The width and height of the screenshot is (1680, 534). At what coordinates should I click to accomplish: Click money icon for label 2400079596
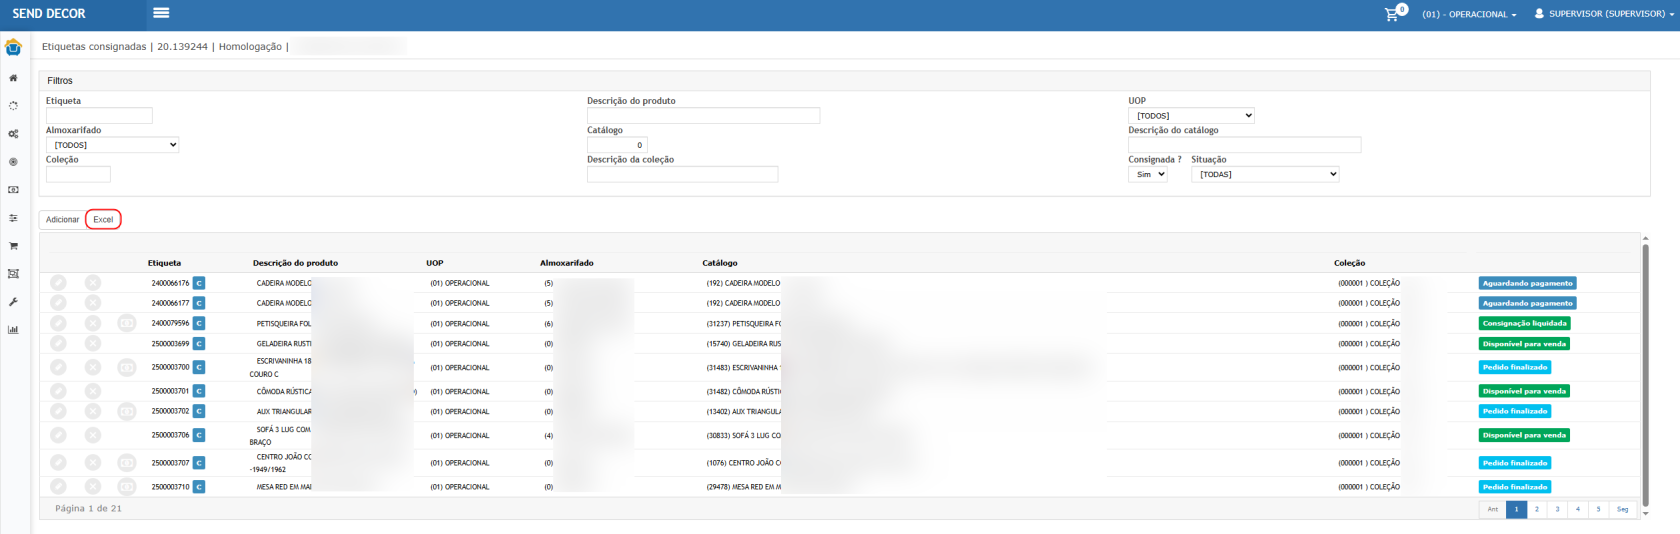pos(127,323)
